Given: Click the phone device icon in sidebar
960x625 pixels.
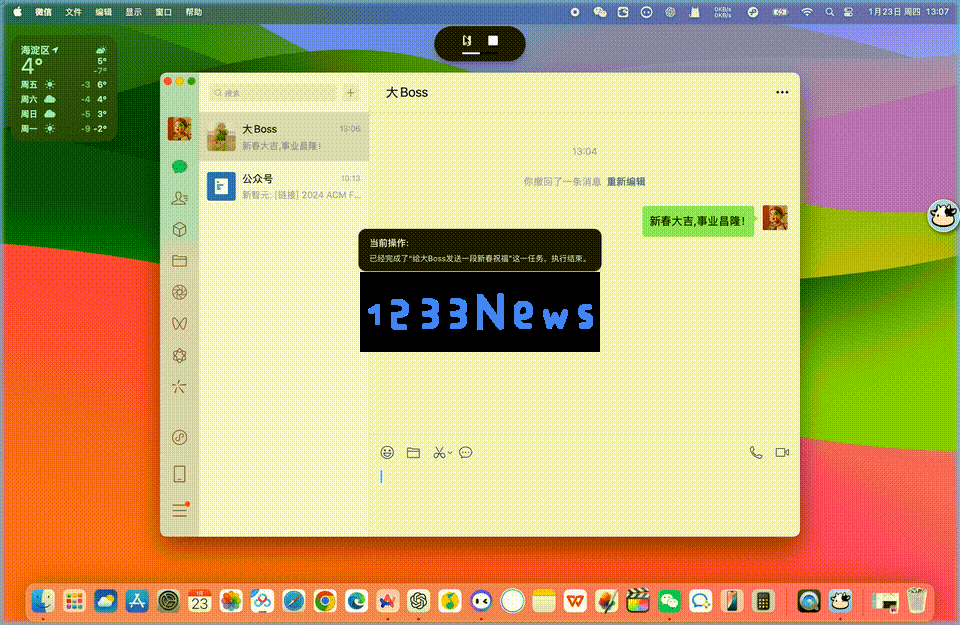Looking at the screenshot, I should (x=179, y=474).
